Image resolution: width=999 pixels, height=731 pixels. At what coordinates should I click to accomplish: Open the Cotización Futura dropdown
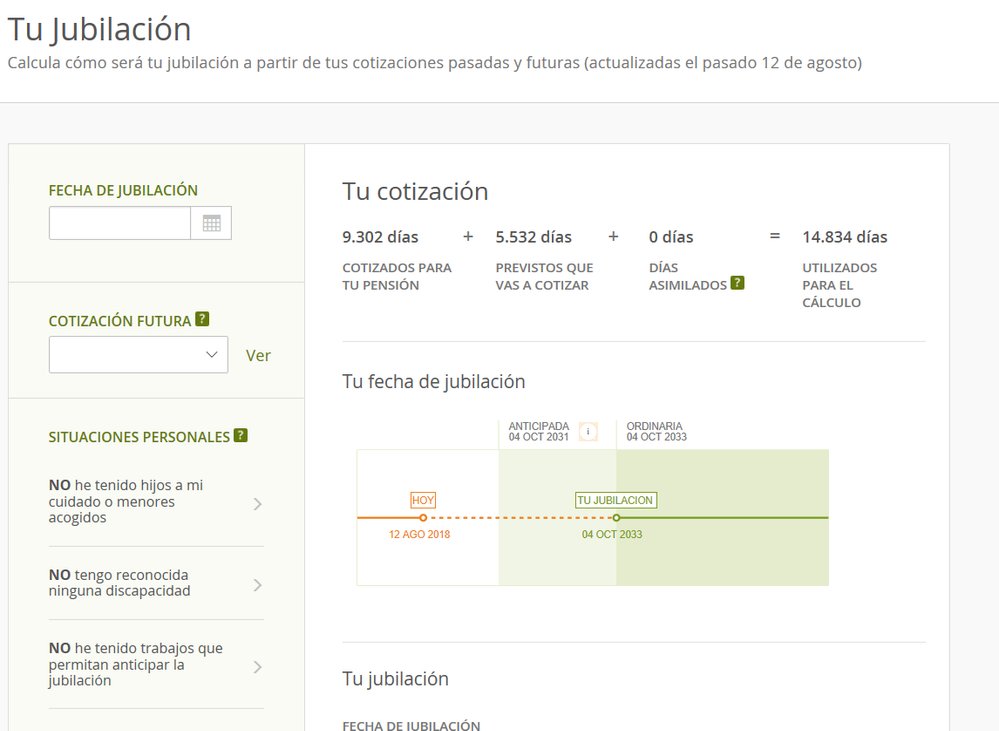click(x=138, y=355)
